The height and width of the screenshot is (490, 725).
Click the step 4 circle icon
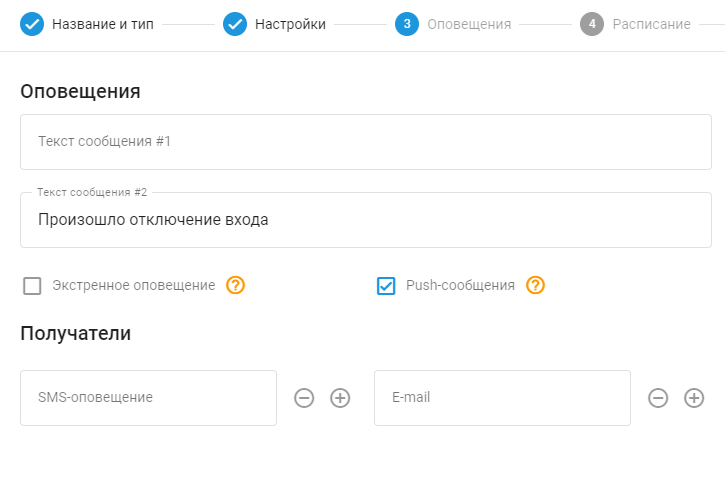point(592,24)
